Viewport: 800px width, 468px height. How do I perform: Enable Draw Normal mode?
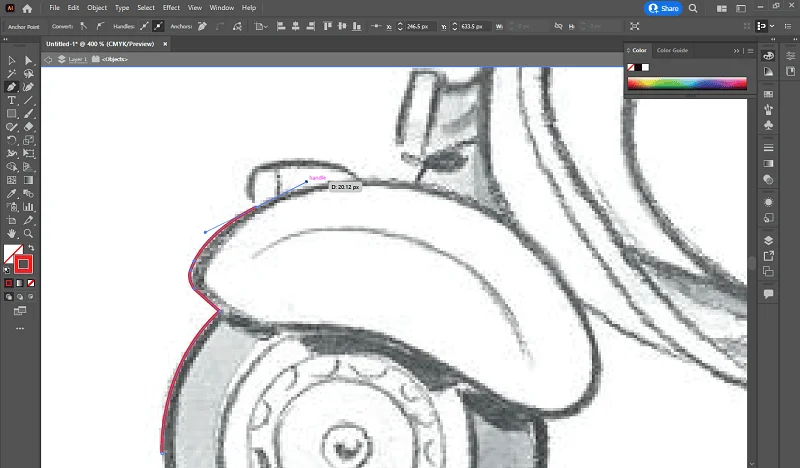[x=9, y=297]
